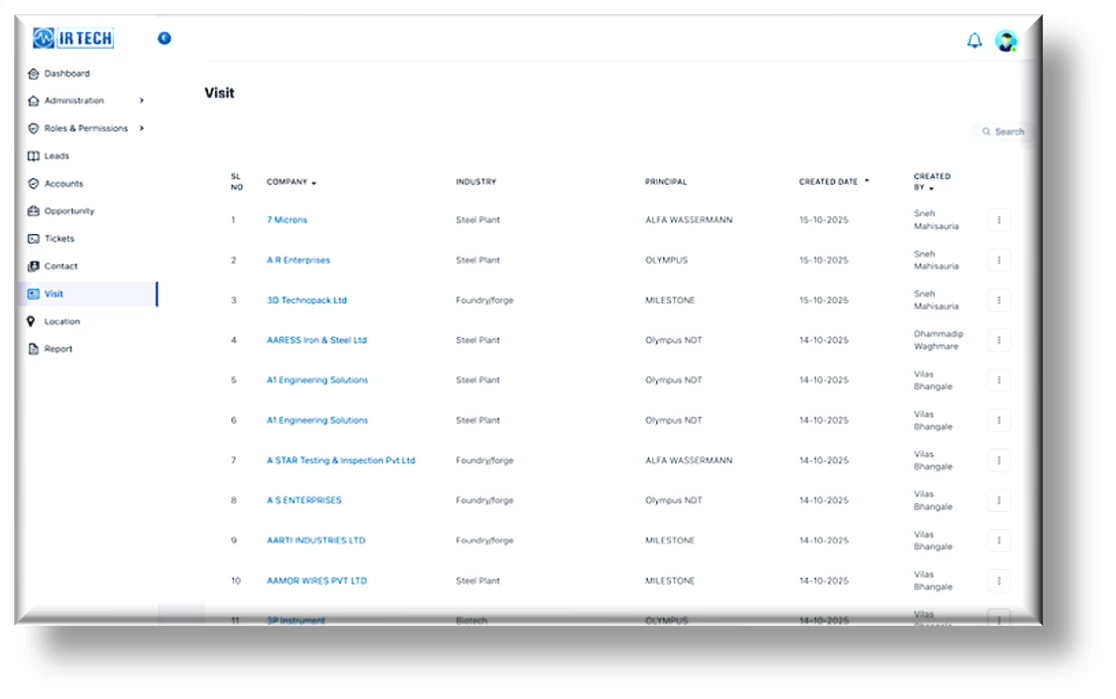Open row actions menu for AARESS Iron & Steel

pyautogui.click(x=999, y=340)
